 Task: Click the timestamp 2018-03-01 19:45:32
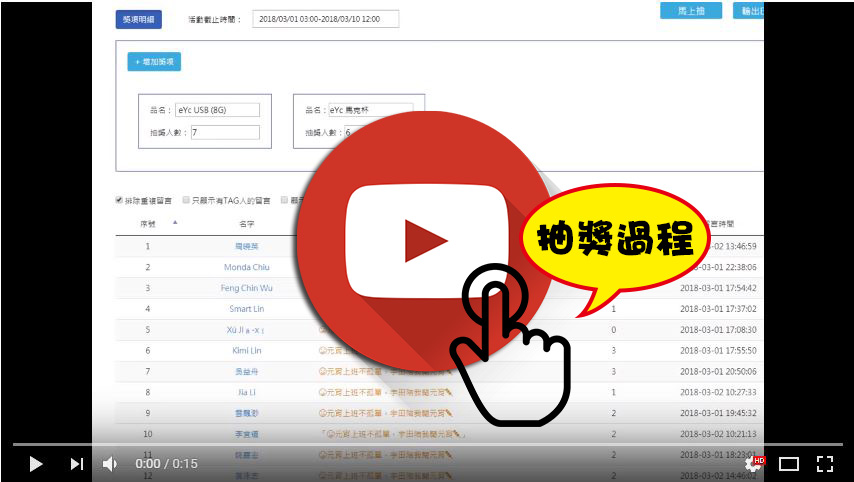718,413
